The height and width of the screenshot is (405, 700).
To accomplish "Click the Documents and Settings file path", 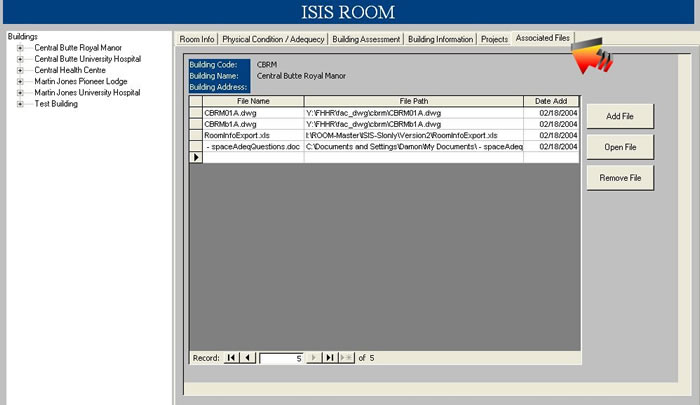I will click(x=413, y=146).
